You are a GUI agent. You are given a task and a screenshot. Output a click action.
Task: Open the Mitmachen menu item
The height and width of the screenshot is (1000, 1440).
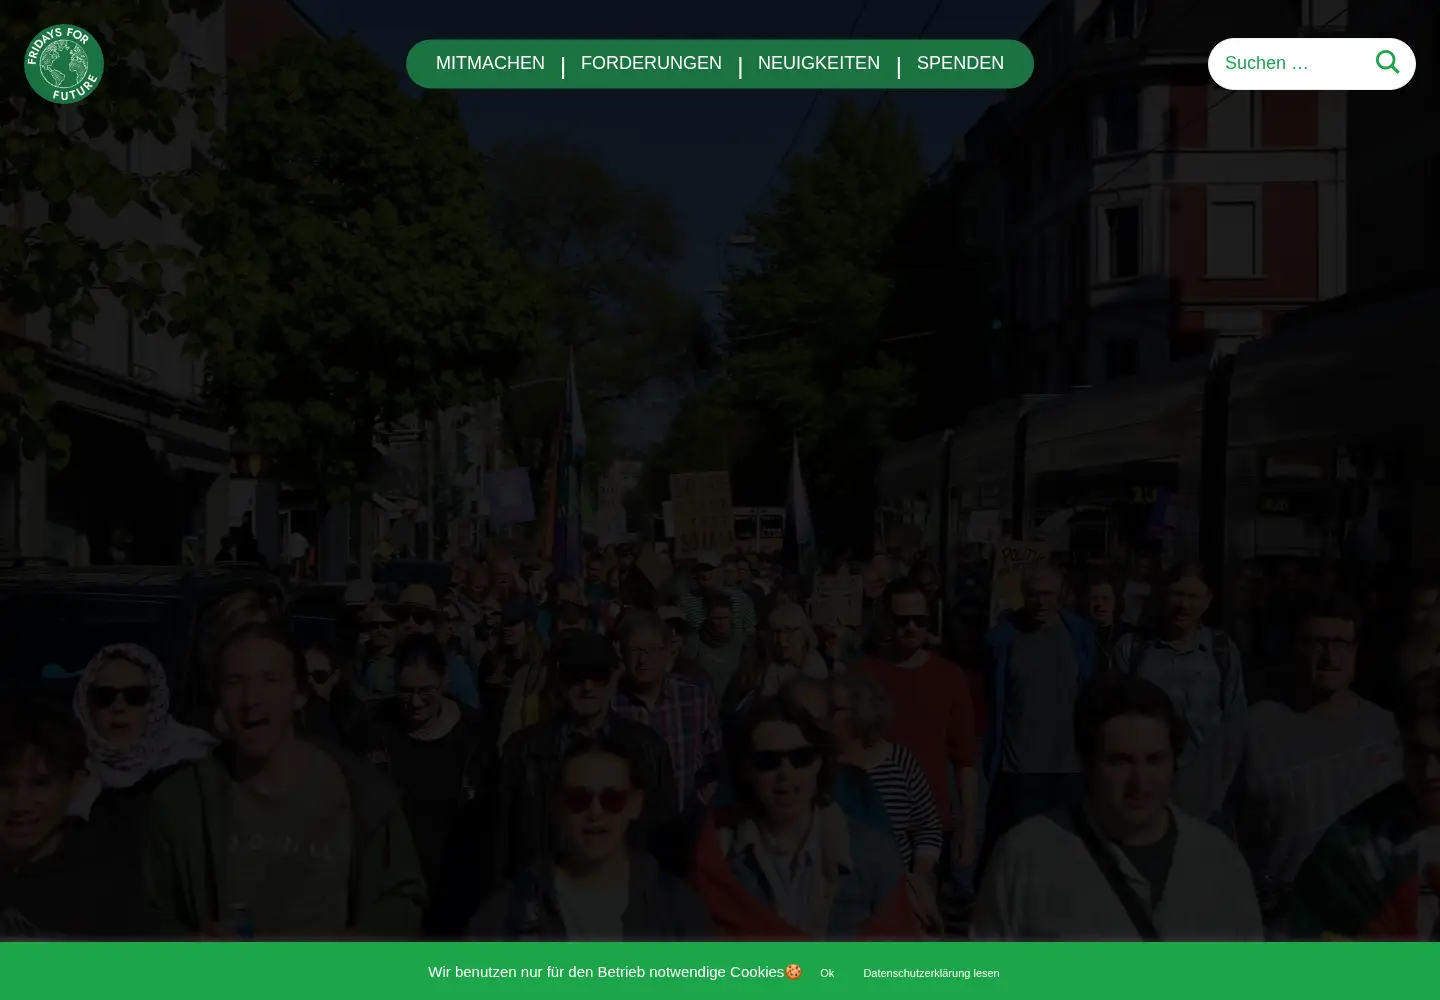point(490,63)
